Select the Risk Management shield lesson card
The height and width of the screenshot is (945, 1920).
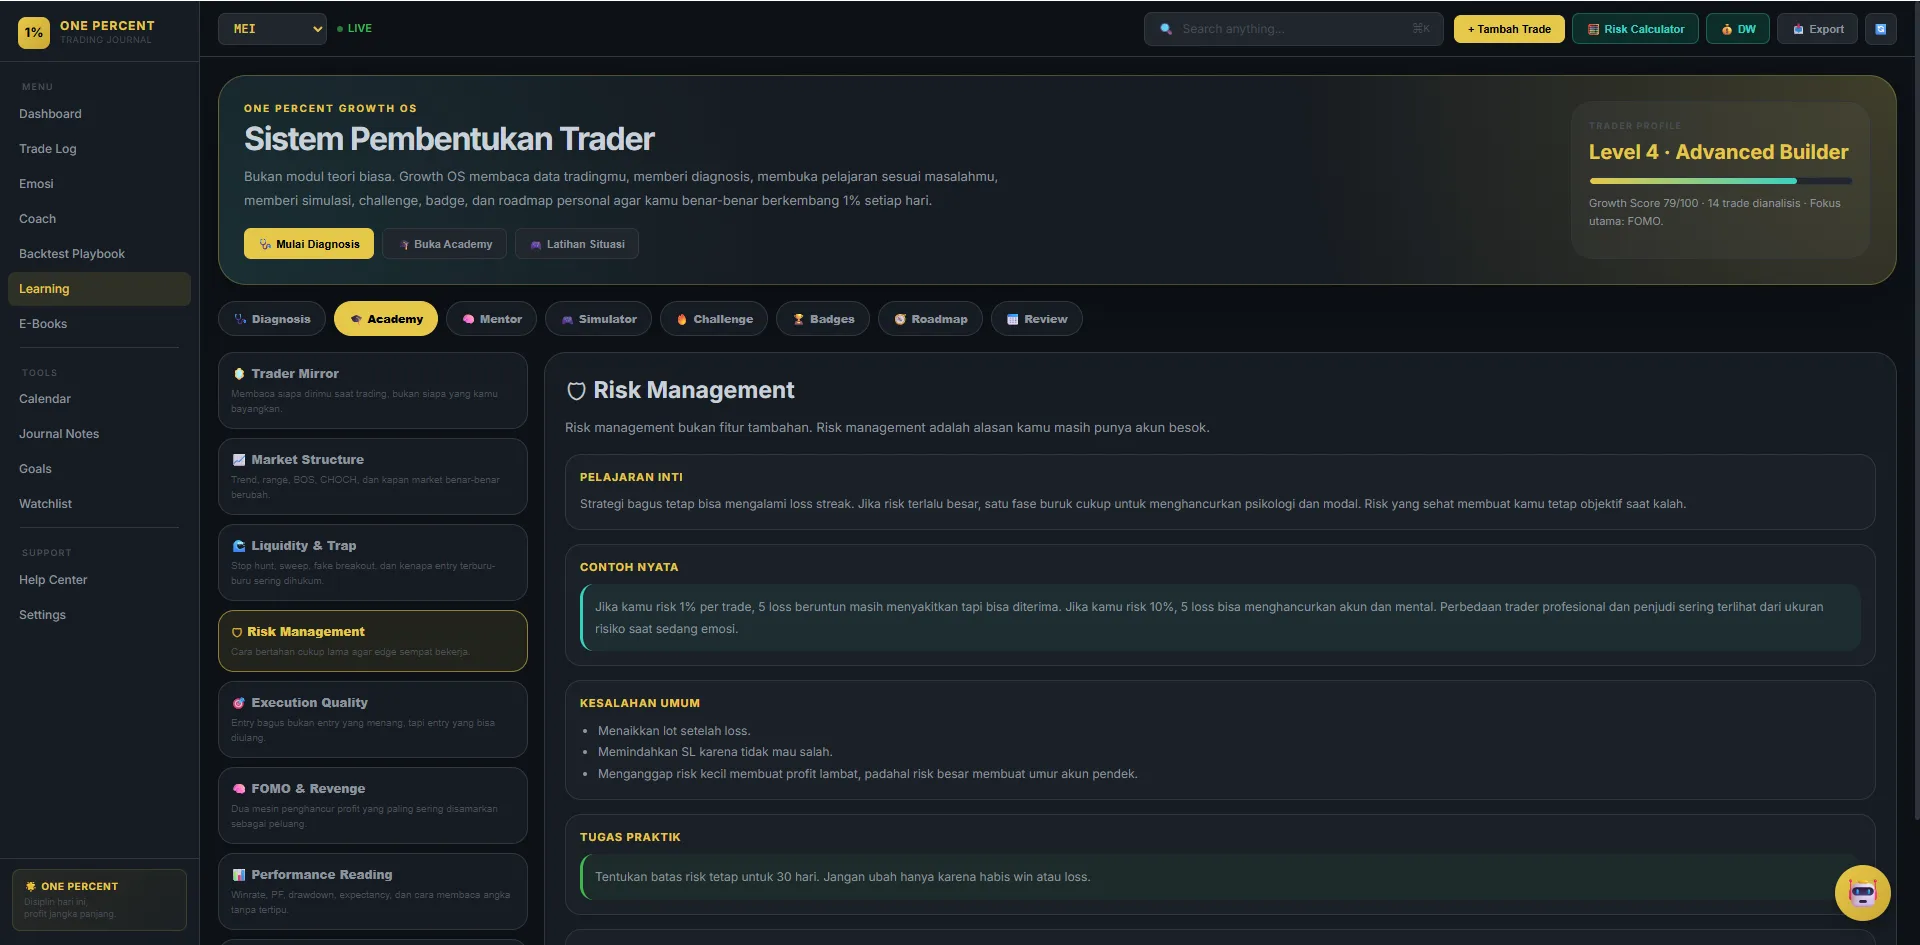coord(372,640)
